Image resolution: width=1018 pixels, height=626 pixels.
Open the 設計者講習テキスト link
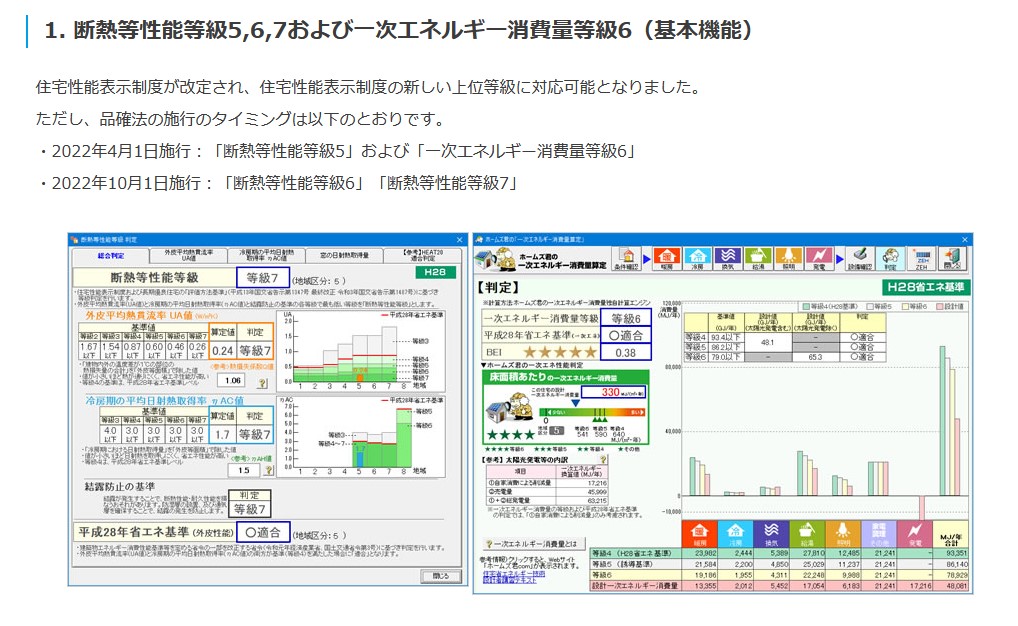(x=509, y=581)
